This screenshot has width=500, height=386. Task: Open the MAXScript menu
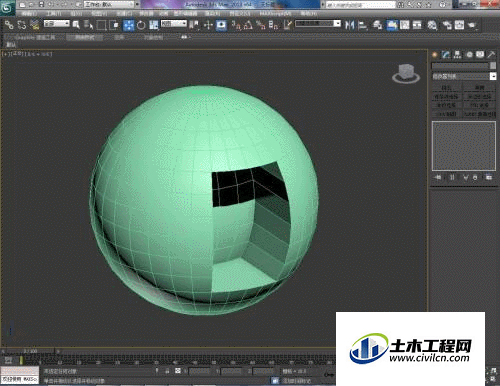(275, 14)
